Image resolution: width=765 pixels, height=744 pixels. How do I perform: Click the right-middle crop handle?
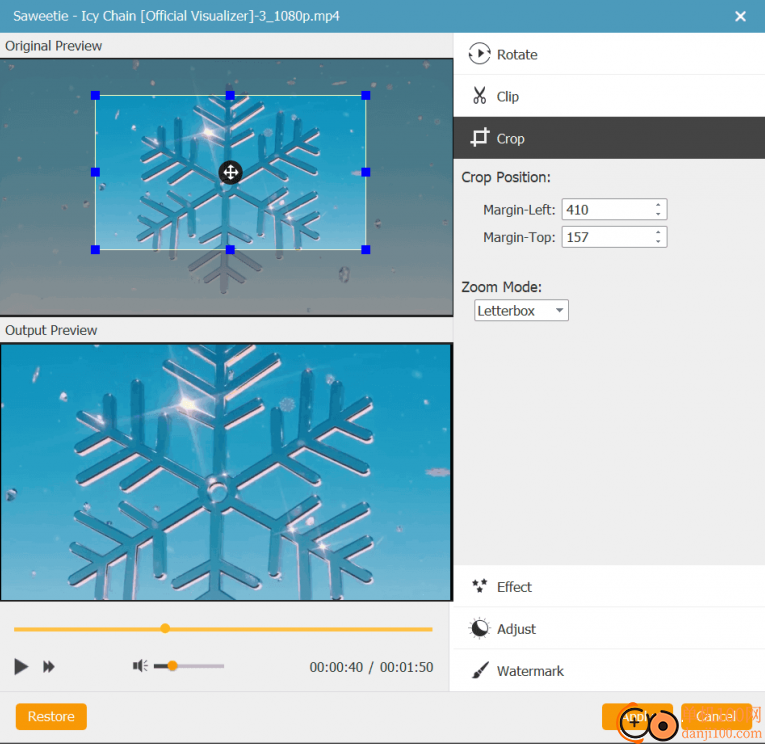[365, 172]
